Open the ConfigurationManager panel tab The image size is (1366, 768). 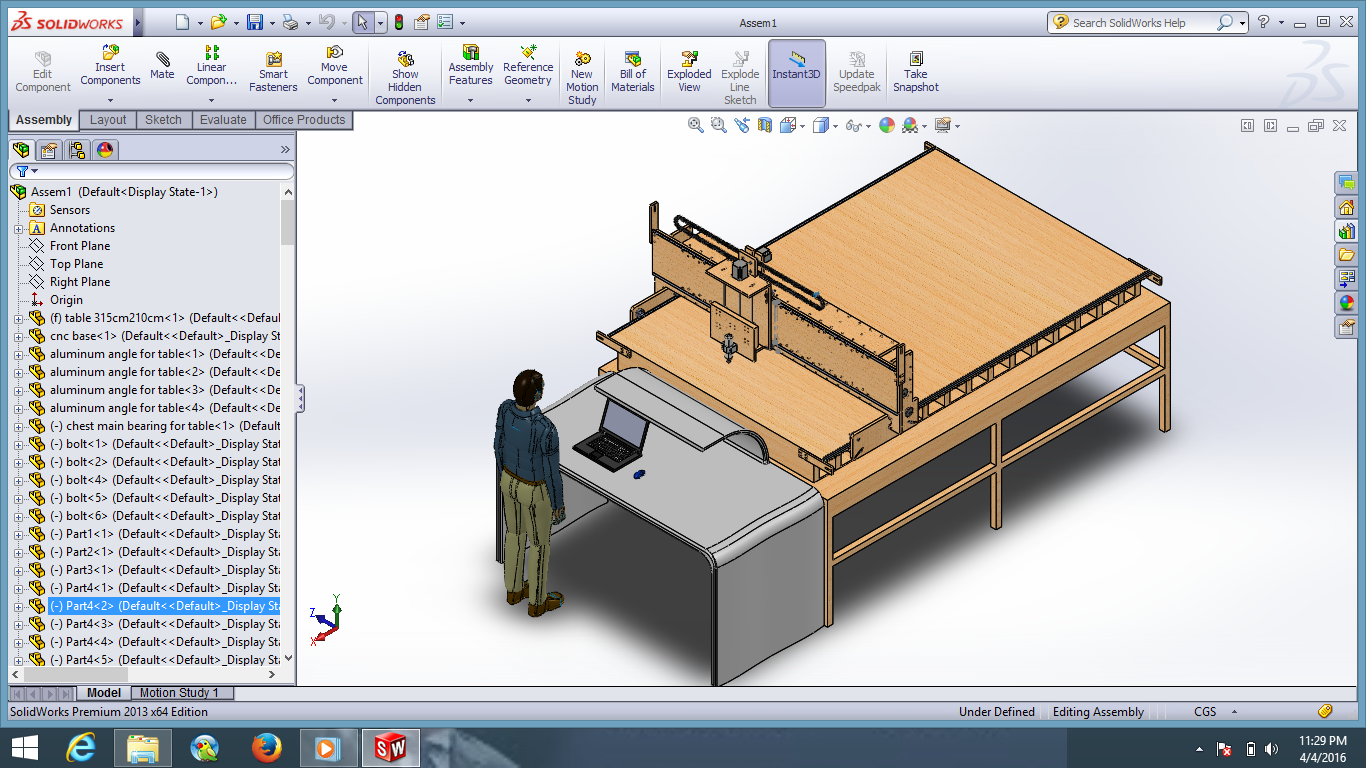tap(77, 150)
